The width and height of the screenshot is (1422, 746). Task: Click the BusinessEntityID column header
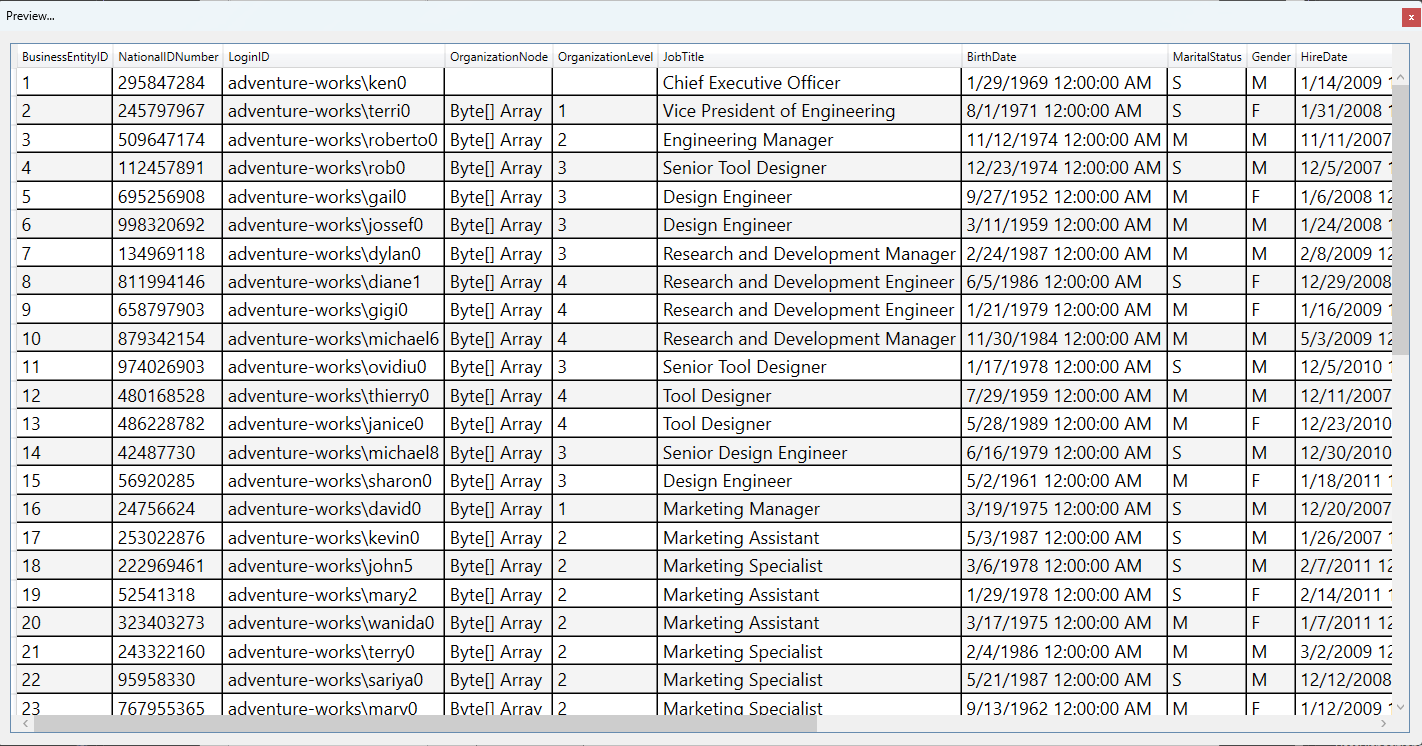(65, 57)
